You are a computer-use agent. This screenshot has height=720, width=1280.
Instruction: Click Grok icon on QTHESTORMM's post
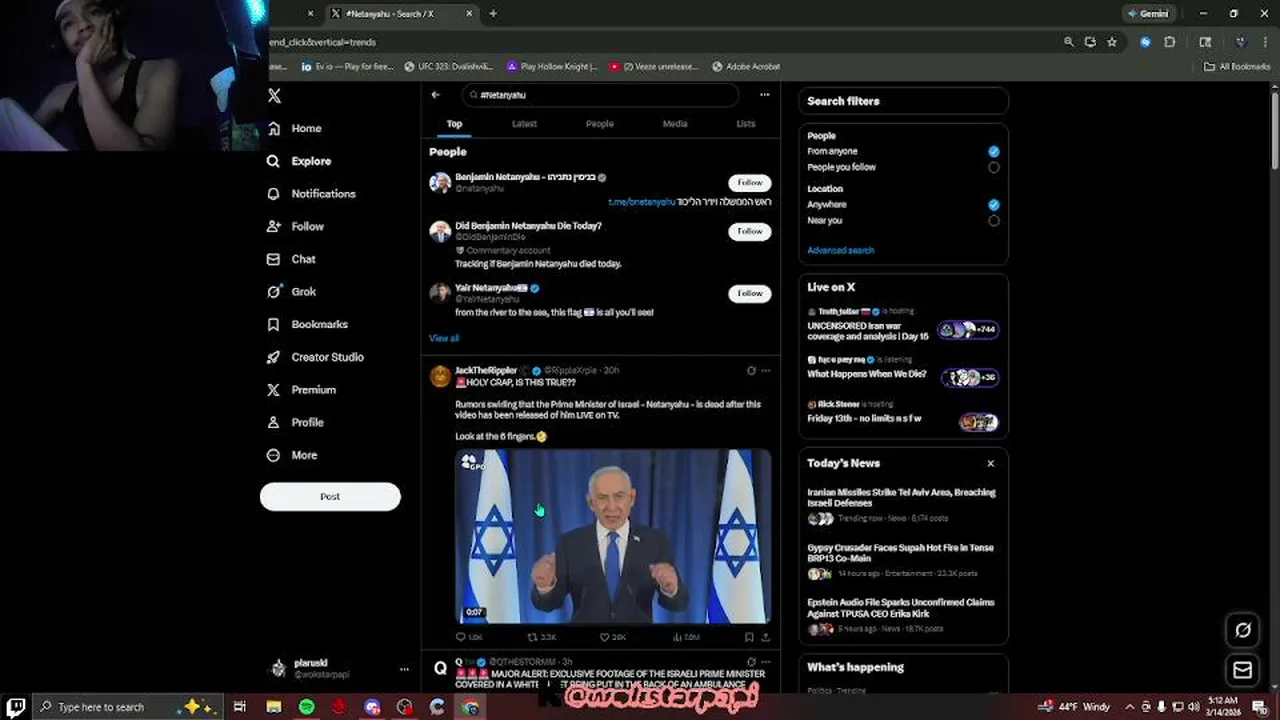click(751, 662)
